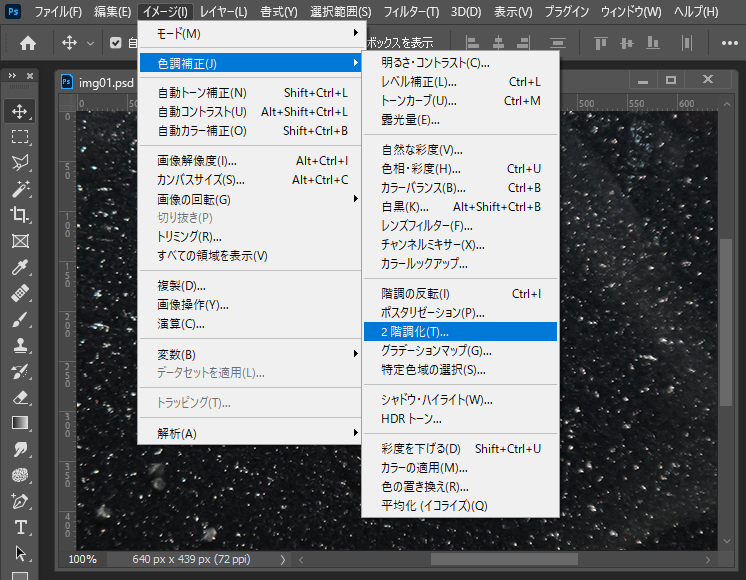Choose 色相・彩度(H)...
Viewport: 746px width, 580px height.
[460, 169]
